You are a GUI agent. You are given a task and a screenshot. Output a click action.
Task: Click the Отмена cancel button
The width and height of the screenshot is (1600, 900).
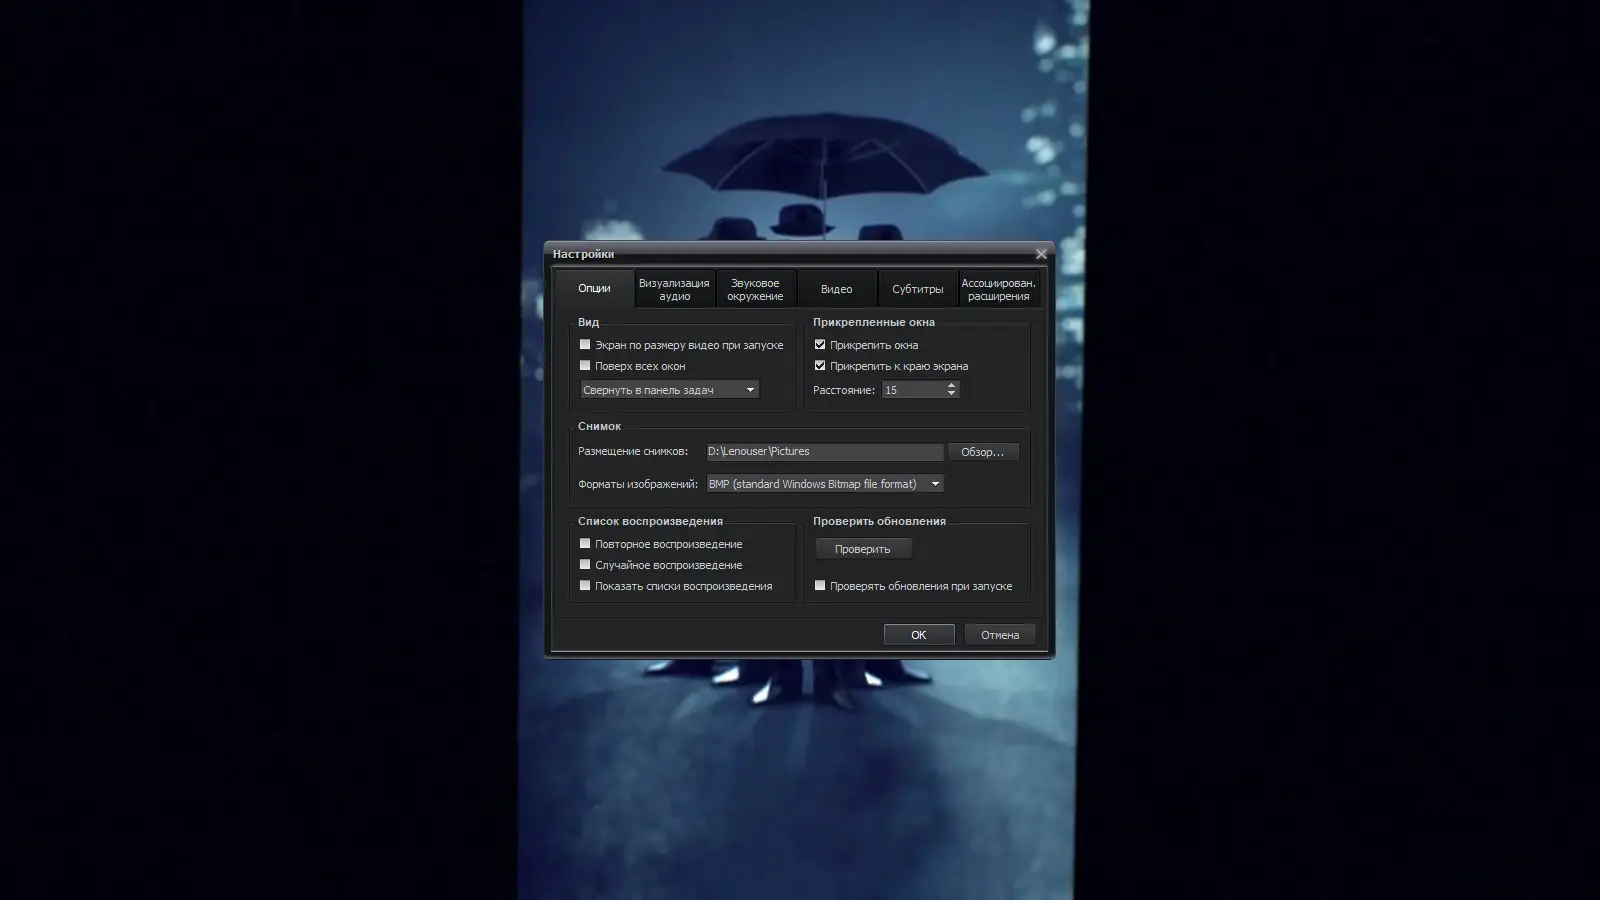point(1000,635)
